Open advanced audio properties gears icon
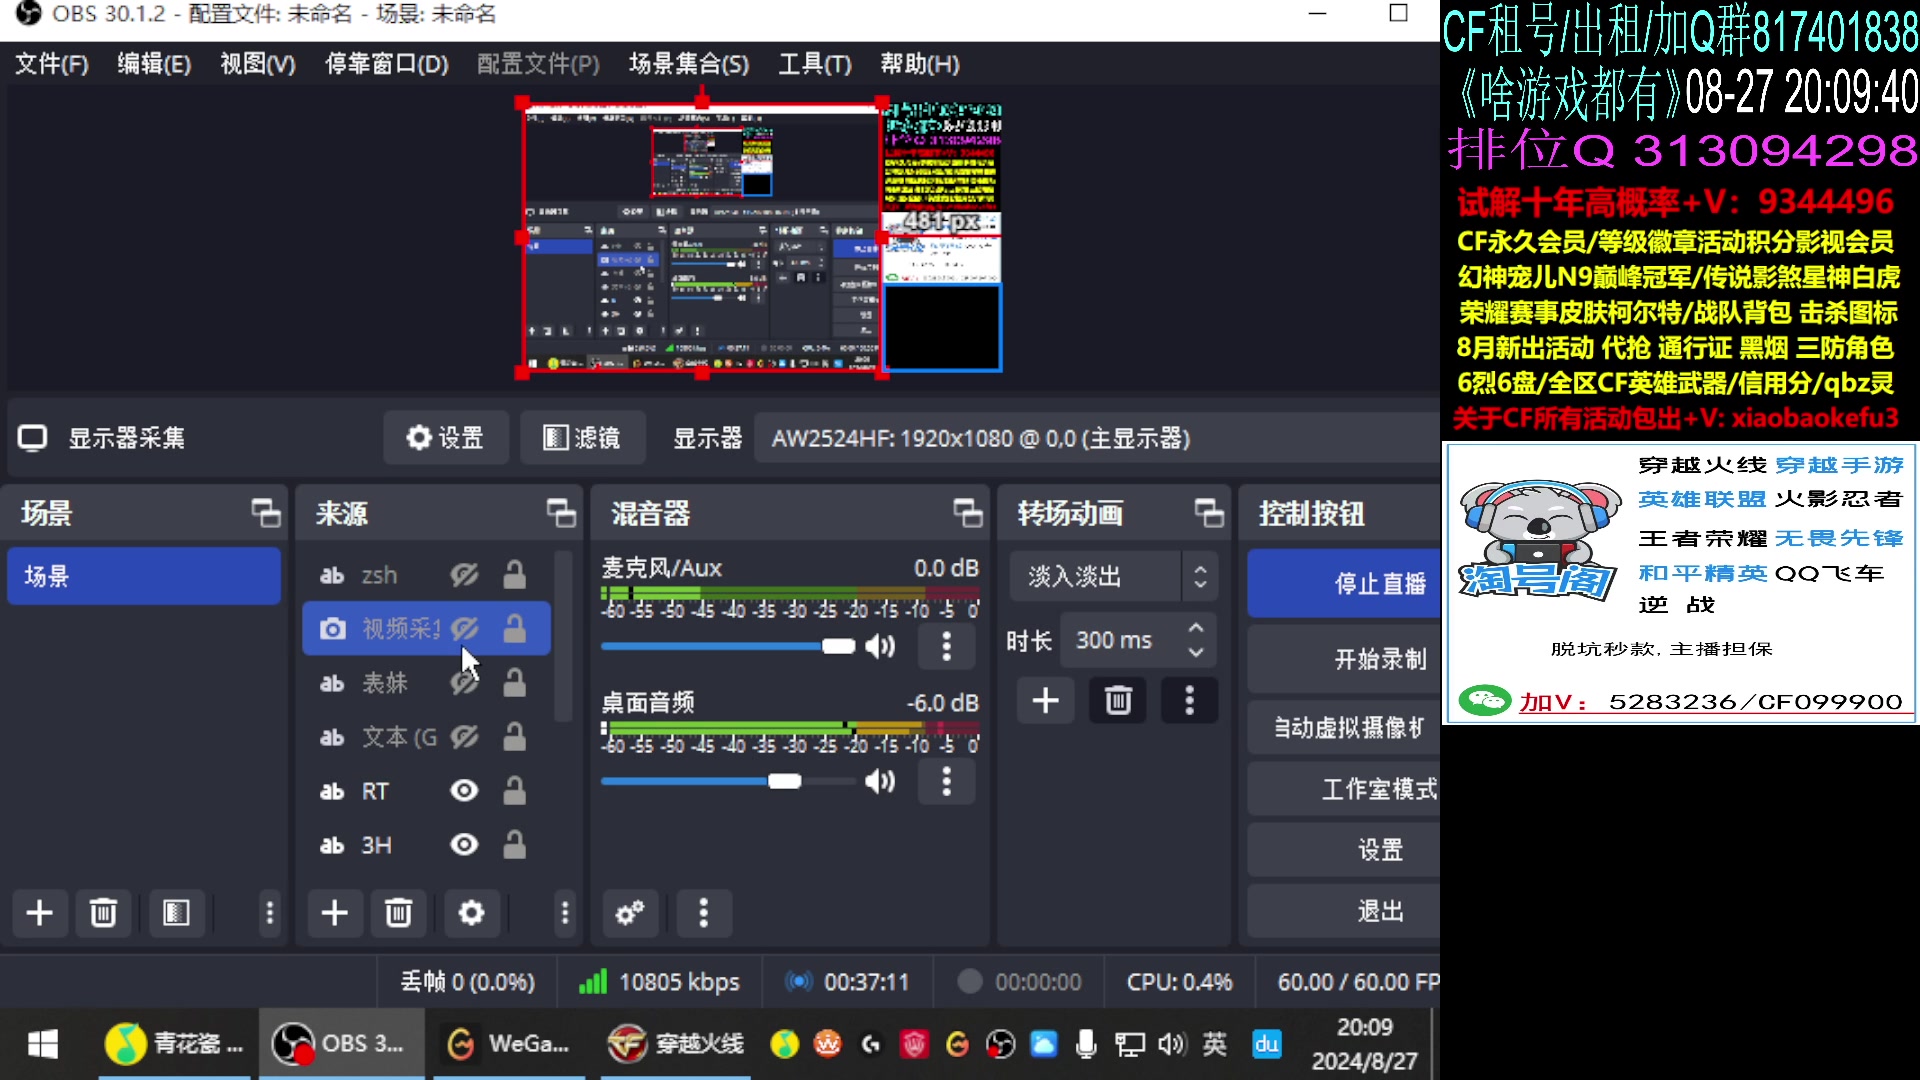The width and height of the screenshot is (1920, 1080). point(630,913)
